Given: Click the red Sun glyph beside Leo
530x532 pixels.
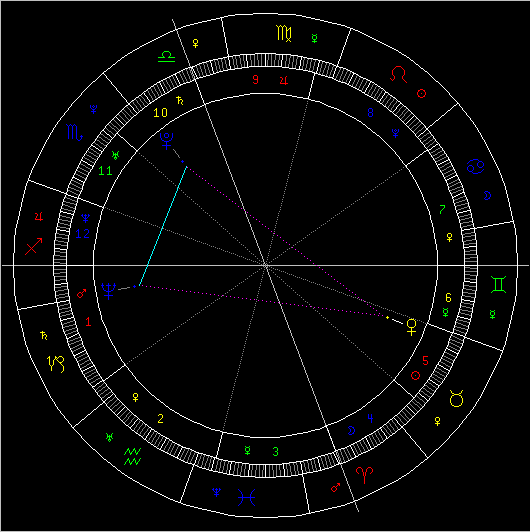Looking at the screenshot, I should pos(421,94).
